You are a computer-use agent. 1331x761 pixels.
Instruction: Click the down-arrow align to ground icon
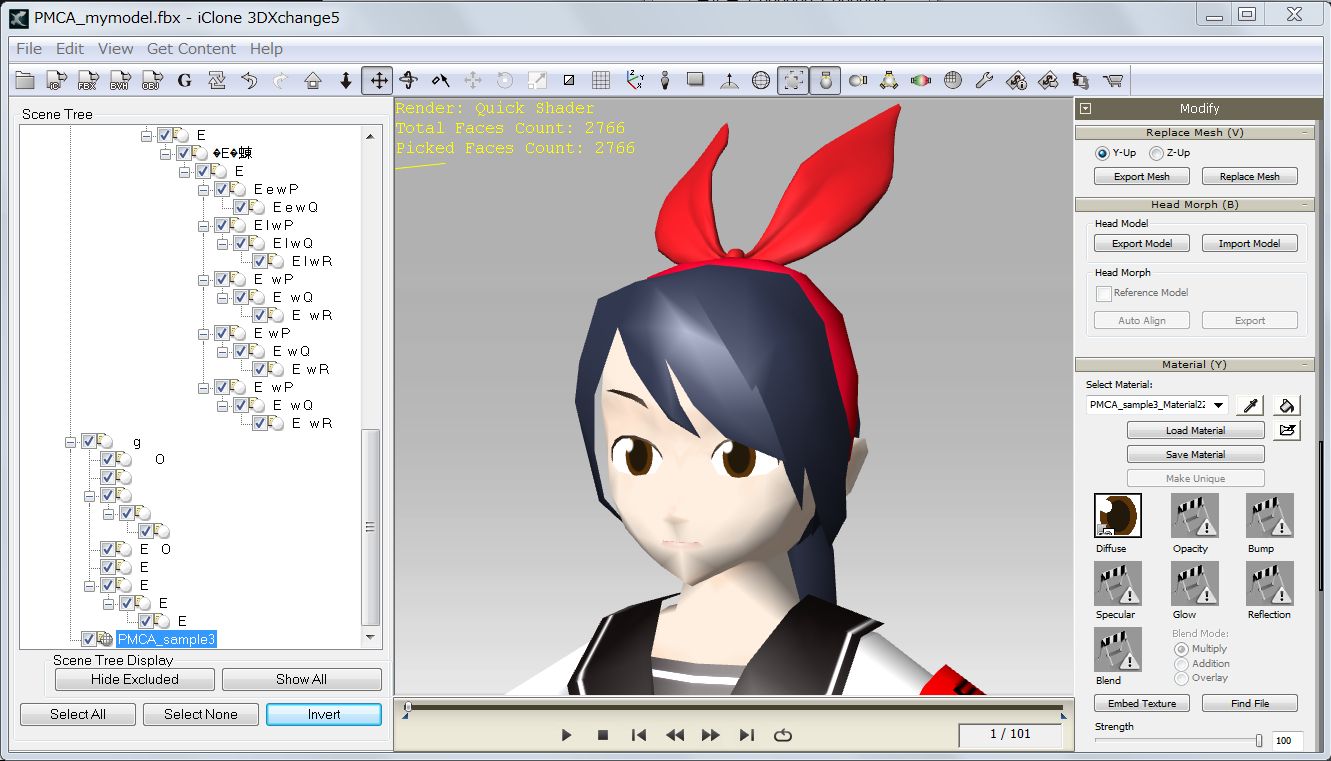(346, 80)
